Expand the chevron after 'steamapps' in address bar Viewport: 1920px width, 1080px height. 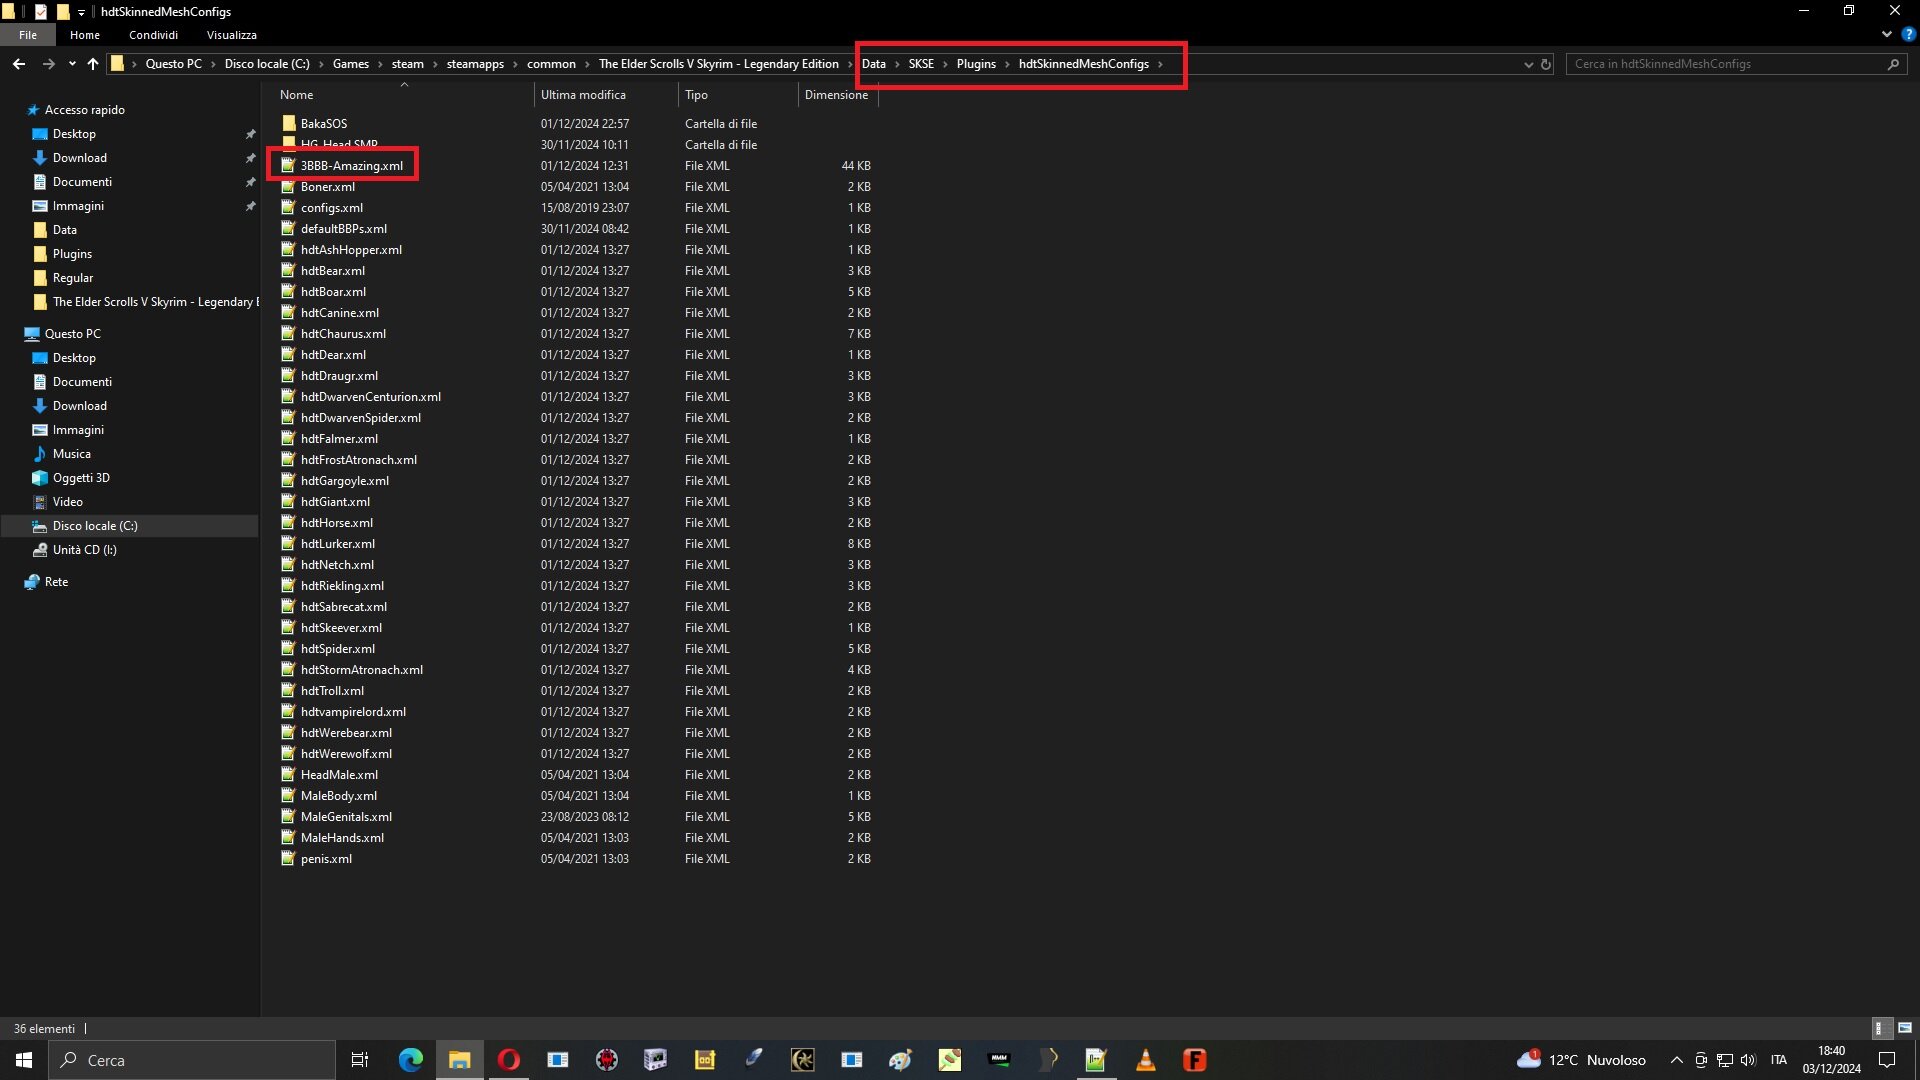click(x=516, y=64)
